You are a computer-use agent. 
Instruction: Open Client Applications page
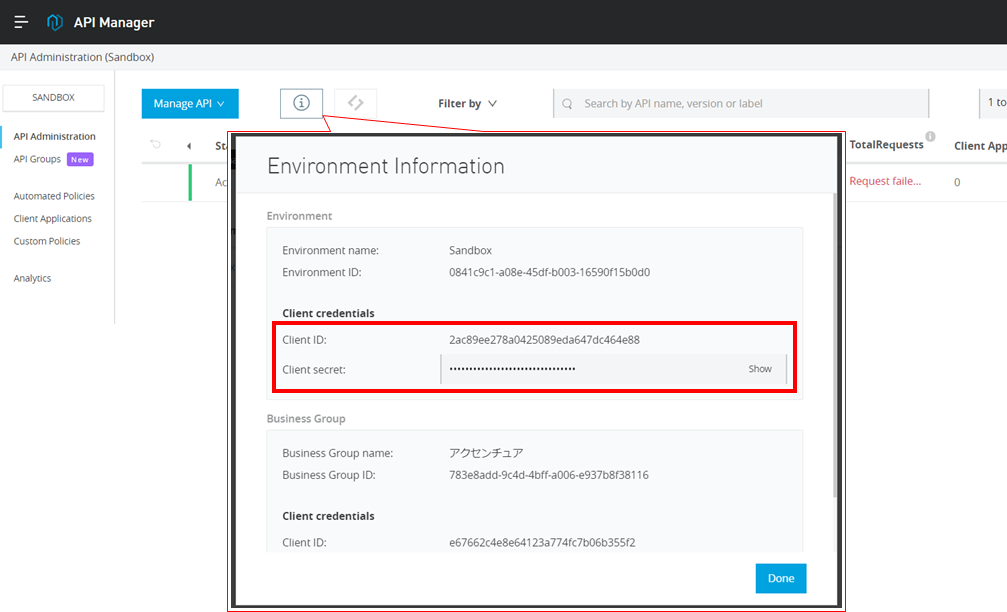pyautogui.click(x=53, y=219)
